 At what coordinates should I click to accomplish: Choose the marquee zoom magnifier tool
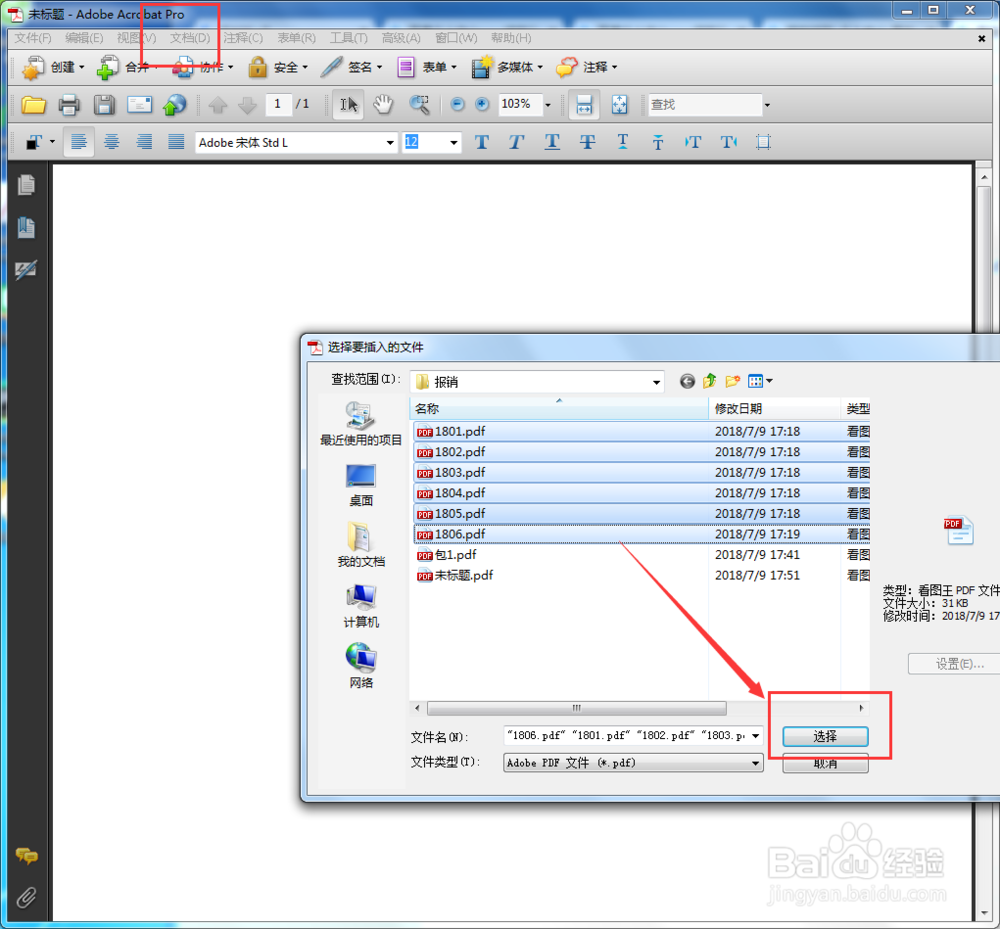419,105
